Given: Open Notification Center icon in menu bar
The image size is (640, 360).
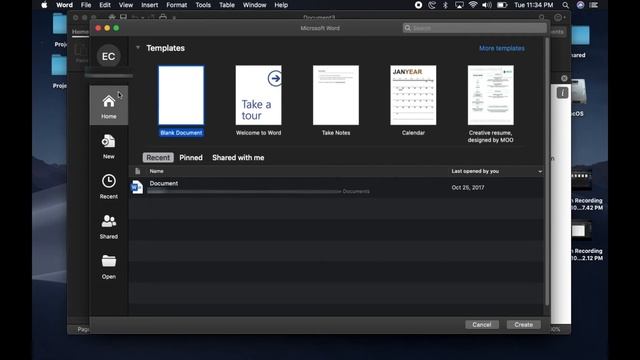Looking at the screenshot, I should (594, 5).
